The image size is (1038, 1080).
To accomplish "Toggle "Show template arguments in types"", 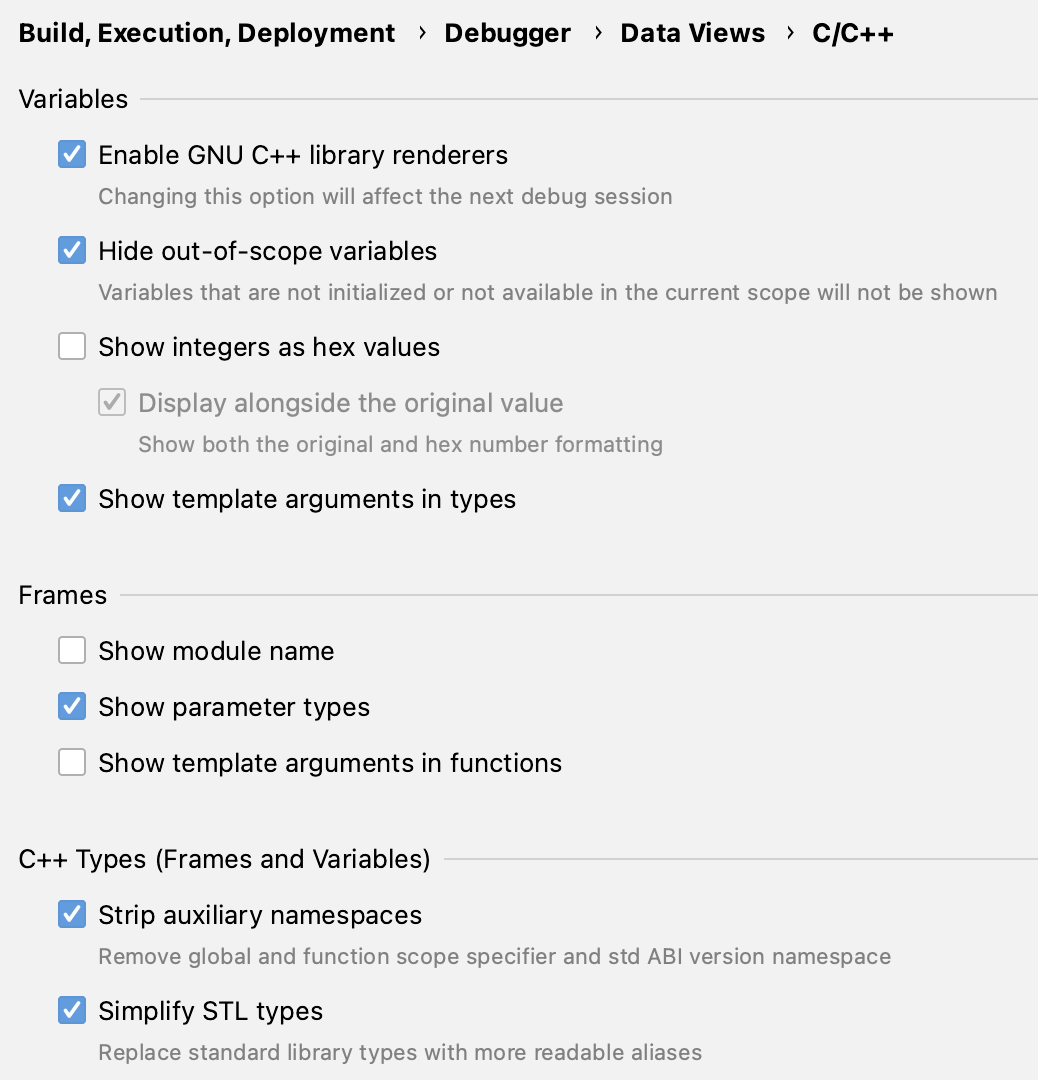I will click(x=72, y=498).
